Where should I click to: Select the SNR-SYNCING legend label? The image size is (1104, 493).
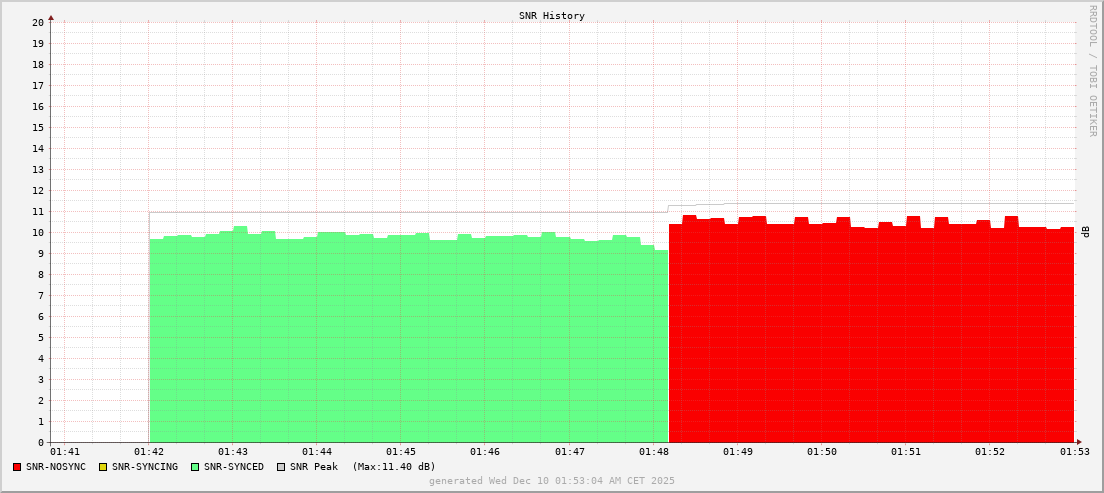click(144, 467)
